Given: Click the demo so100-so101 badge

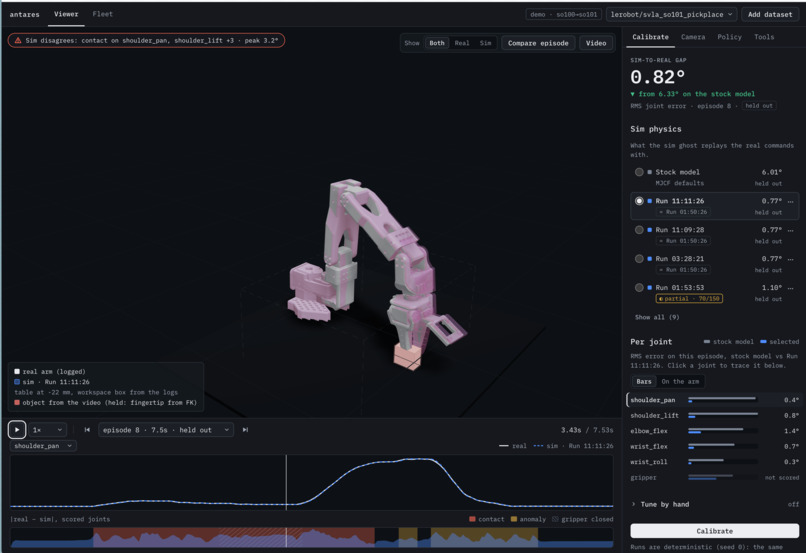Looking at the screenshot, I should pyautogui.click(x=563, y=14).
